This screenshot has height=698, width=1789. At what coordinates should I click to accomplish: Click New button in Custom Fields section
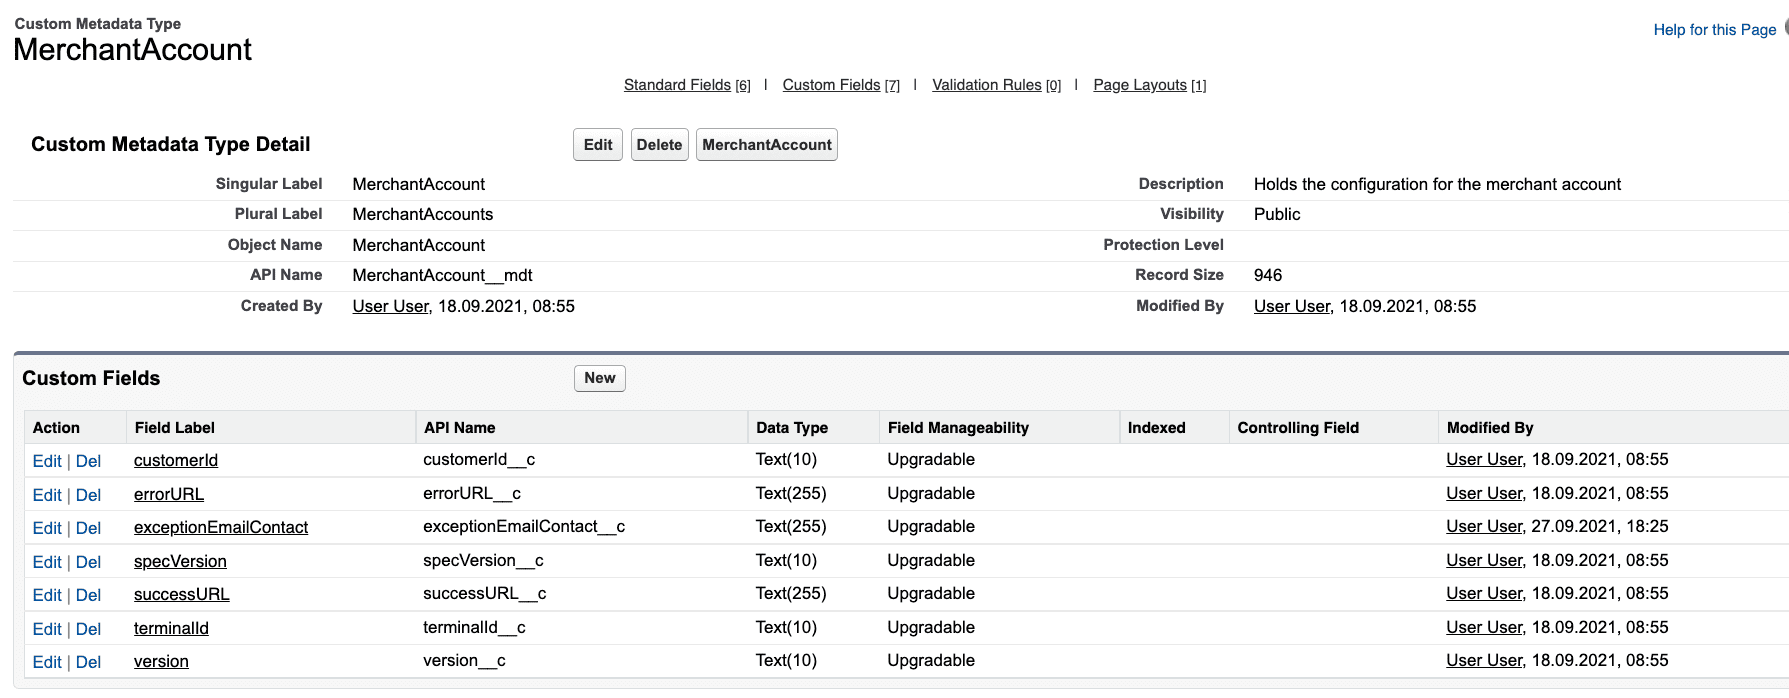pyautogui.click(x=599, y=378)
